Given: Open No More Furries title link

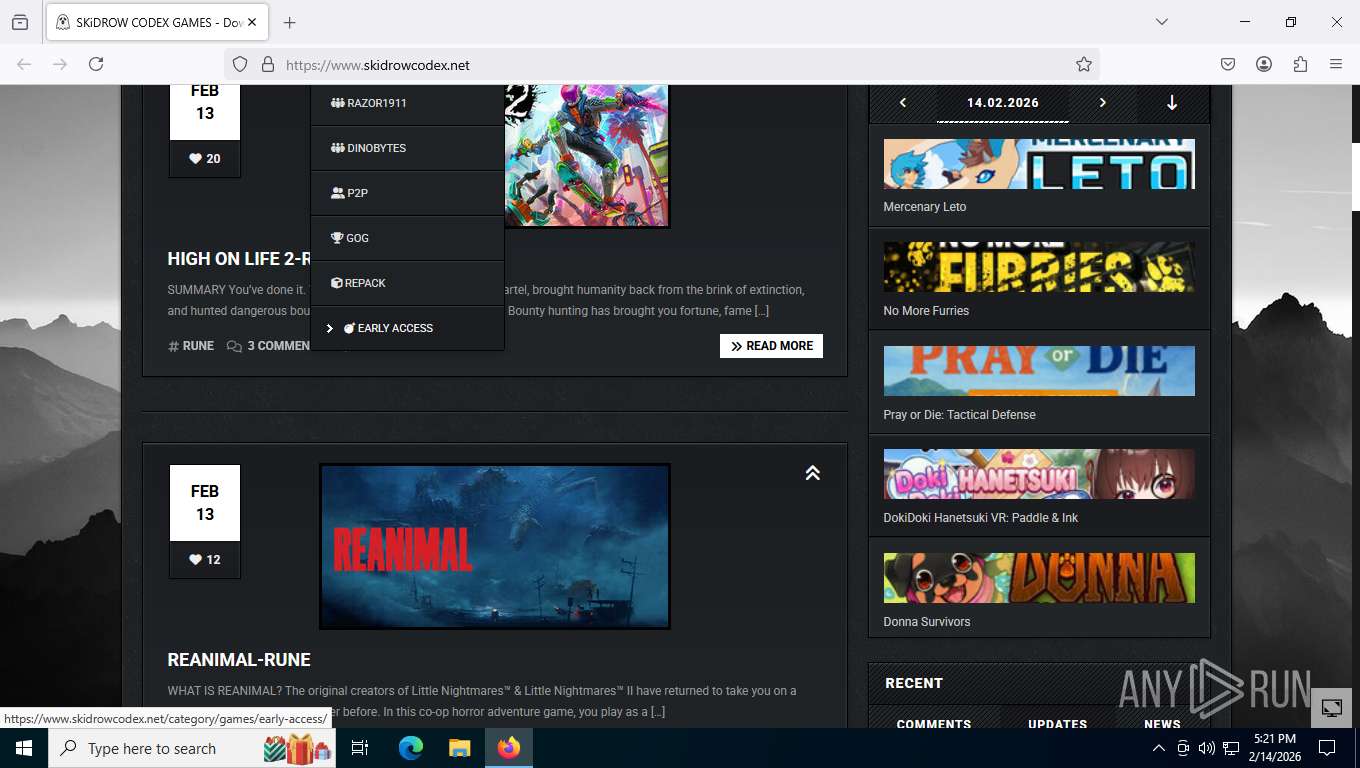Looking at the screenshot, I should click(x=926, y=311).
